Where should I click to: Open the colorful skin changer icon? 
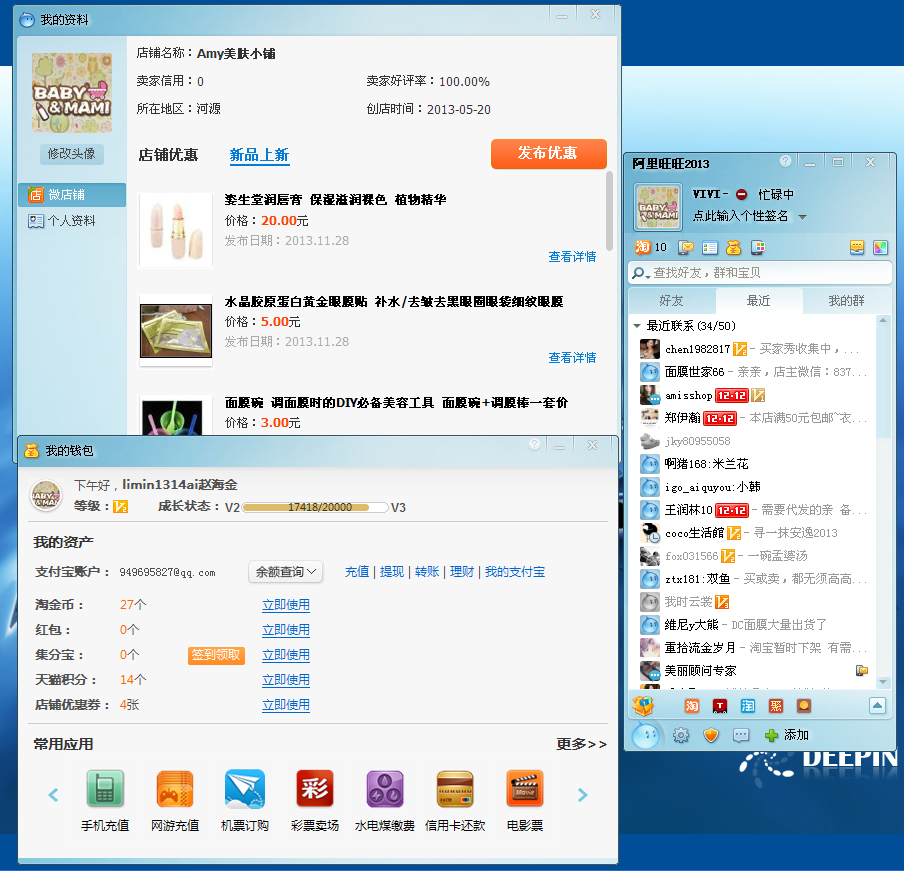click(880, 247)
